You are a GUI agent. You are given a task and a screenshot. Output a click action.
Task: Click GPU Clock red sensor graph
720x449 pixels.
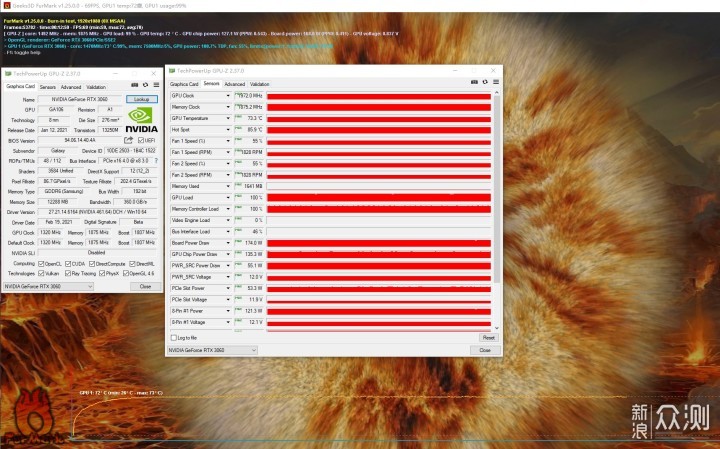(x=379, y=96)
